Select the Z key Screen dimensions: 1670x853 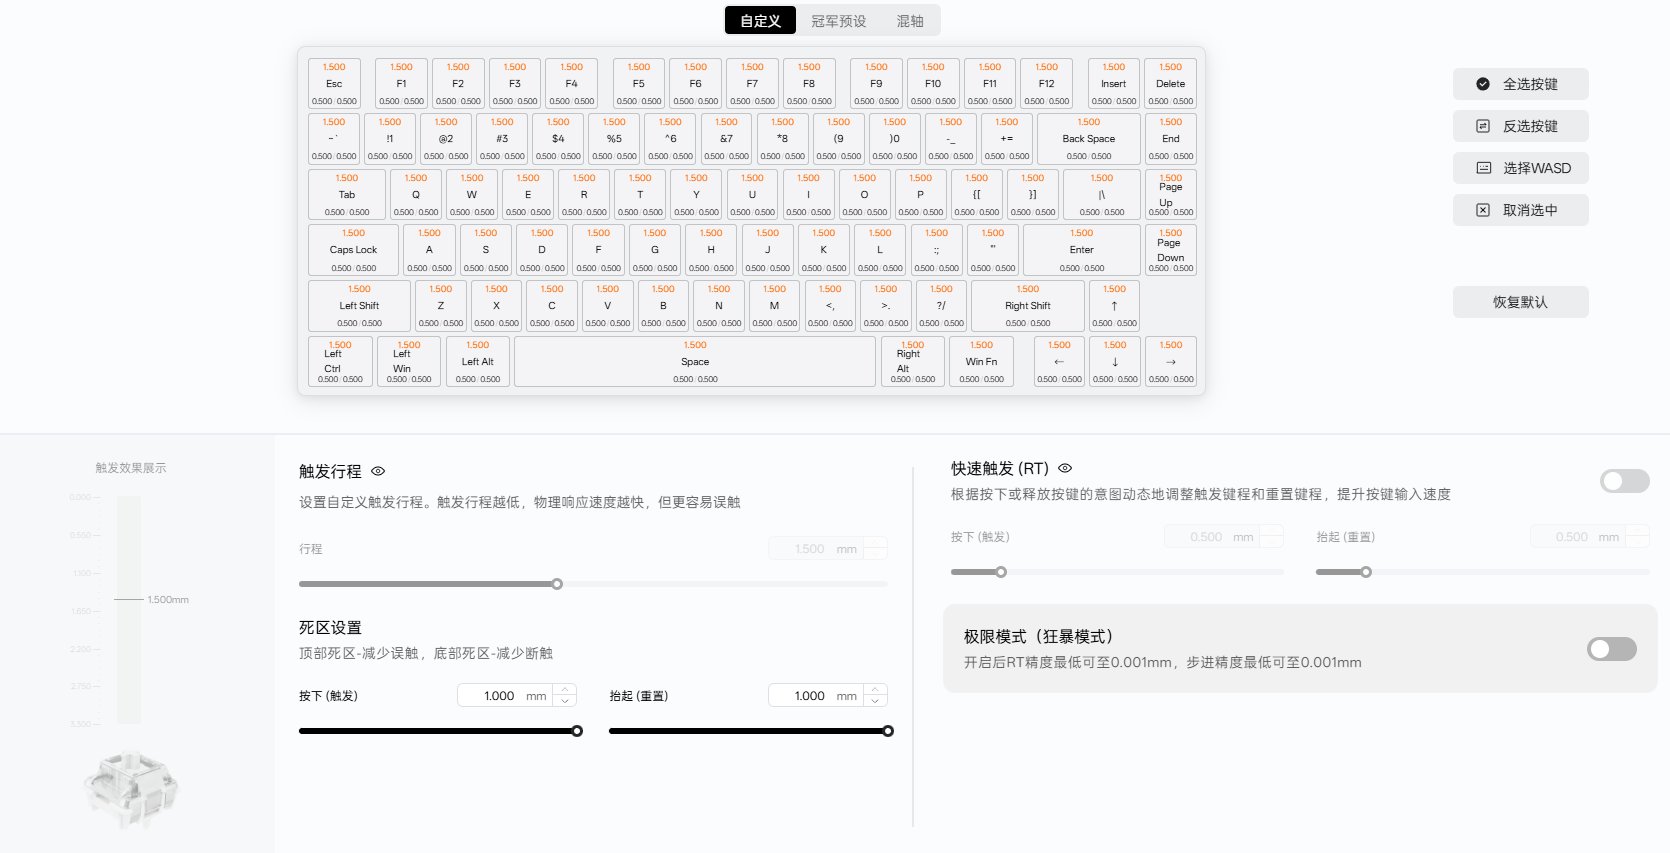click(x=441, y=306)
